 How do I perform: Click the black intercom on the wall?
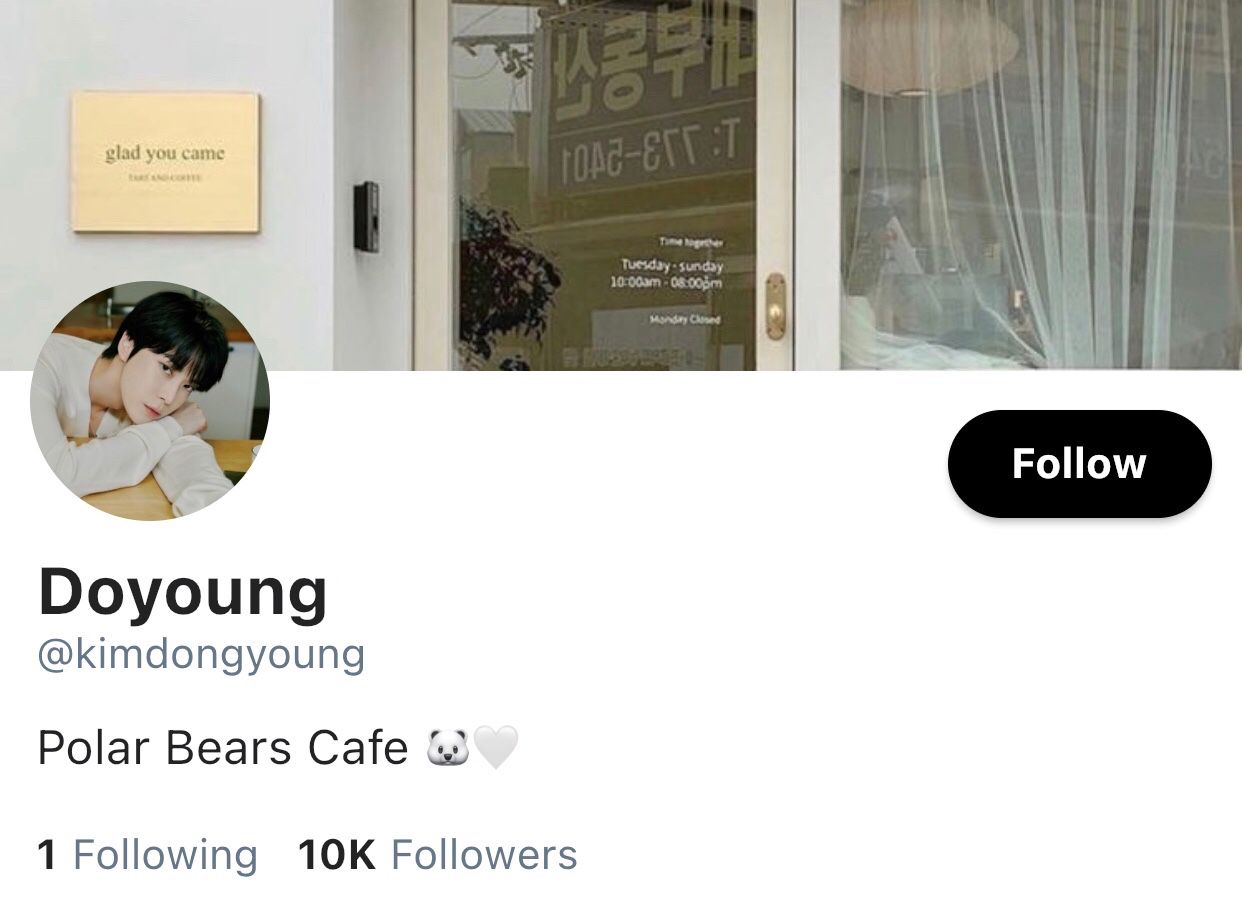pos(366,216)
